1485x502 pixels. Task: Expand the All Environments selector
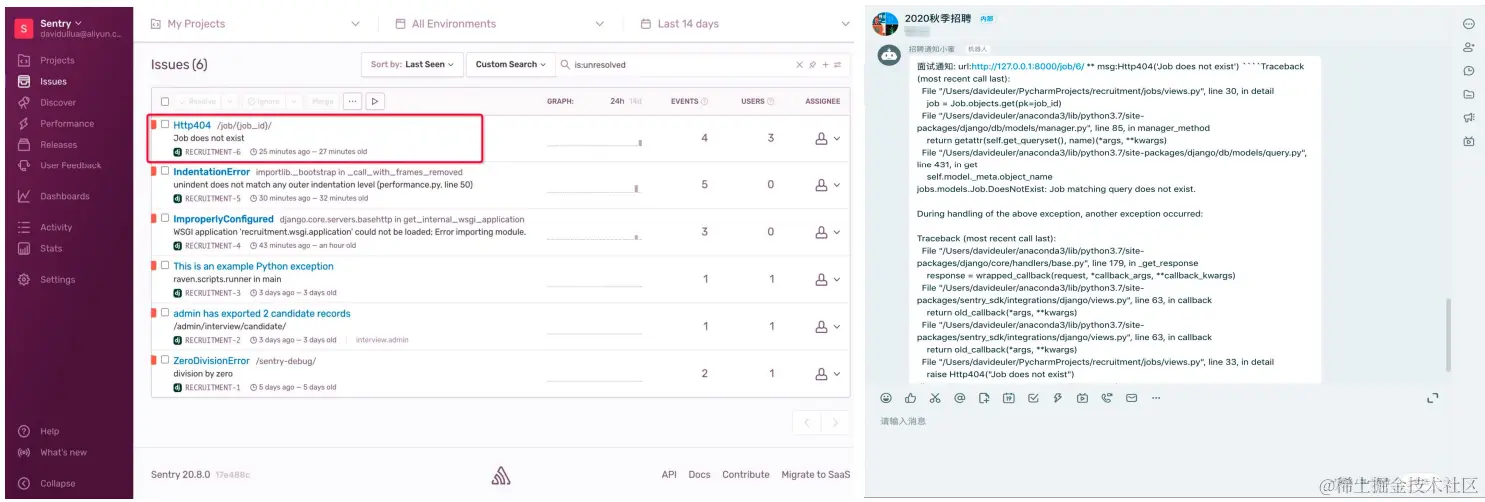(x=499, y=24)
